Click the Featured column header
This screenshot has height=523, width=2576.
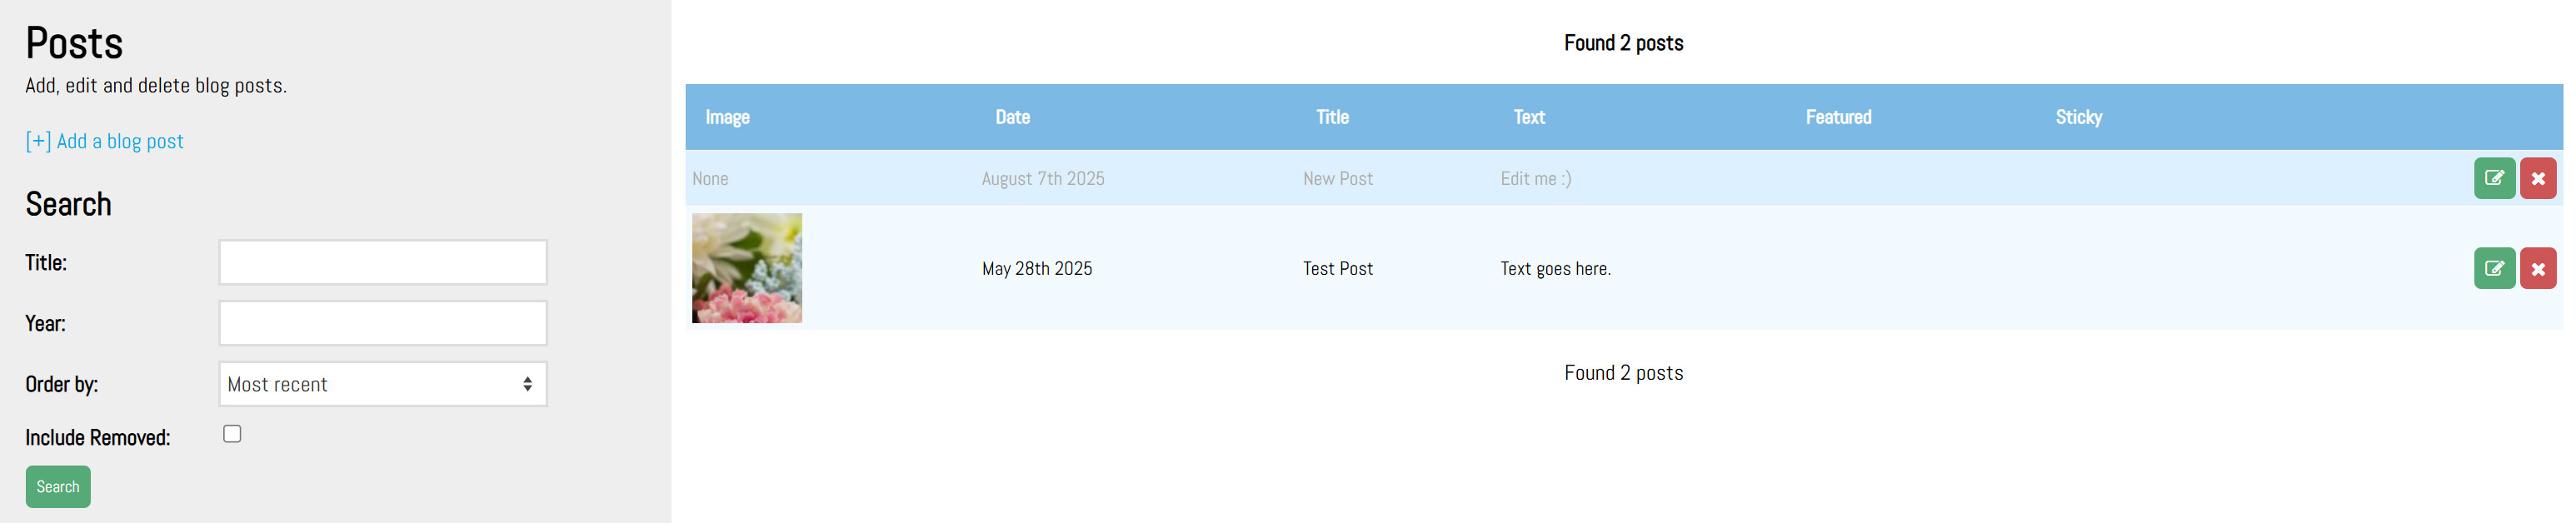point(1838,117)
